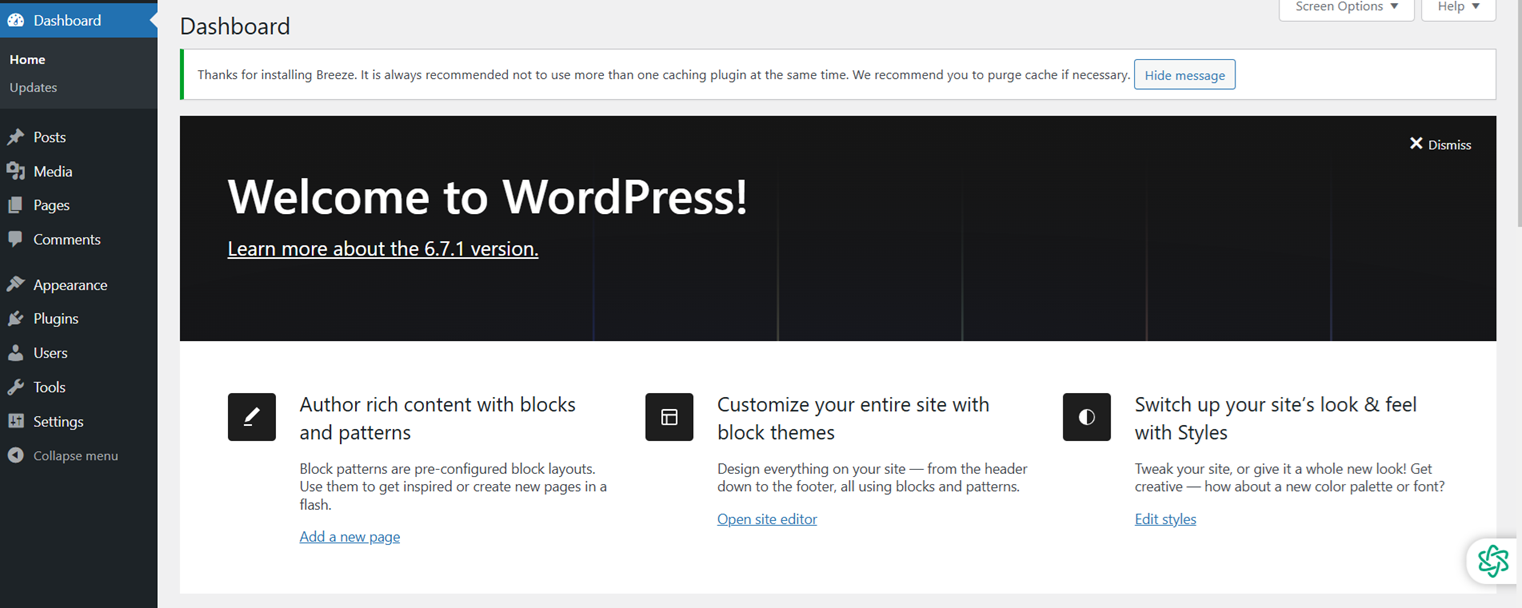
Task: Dismiss the welcome panel
Action: coord(1440,144)
